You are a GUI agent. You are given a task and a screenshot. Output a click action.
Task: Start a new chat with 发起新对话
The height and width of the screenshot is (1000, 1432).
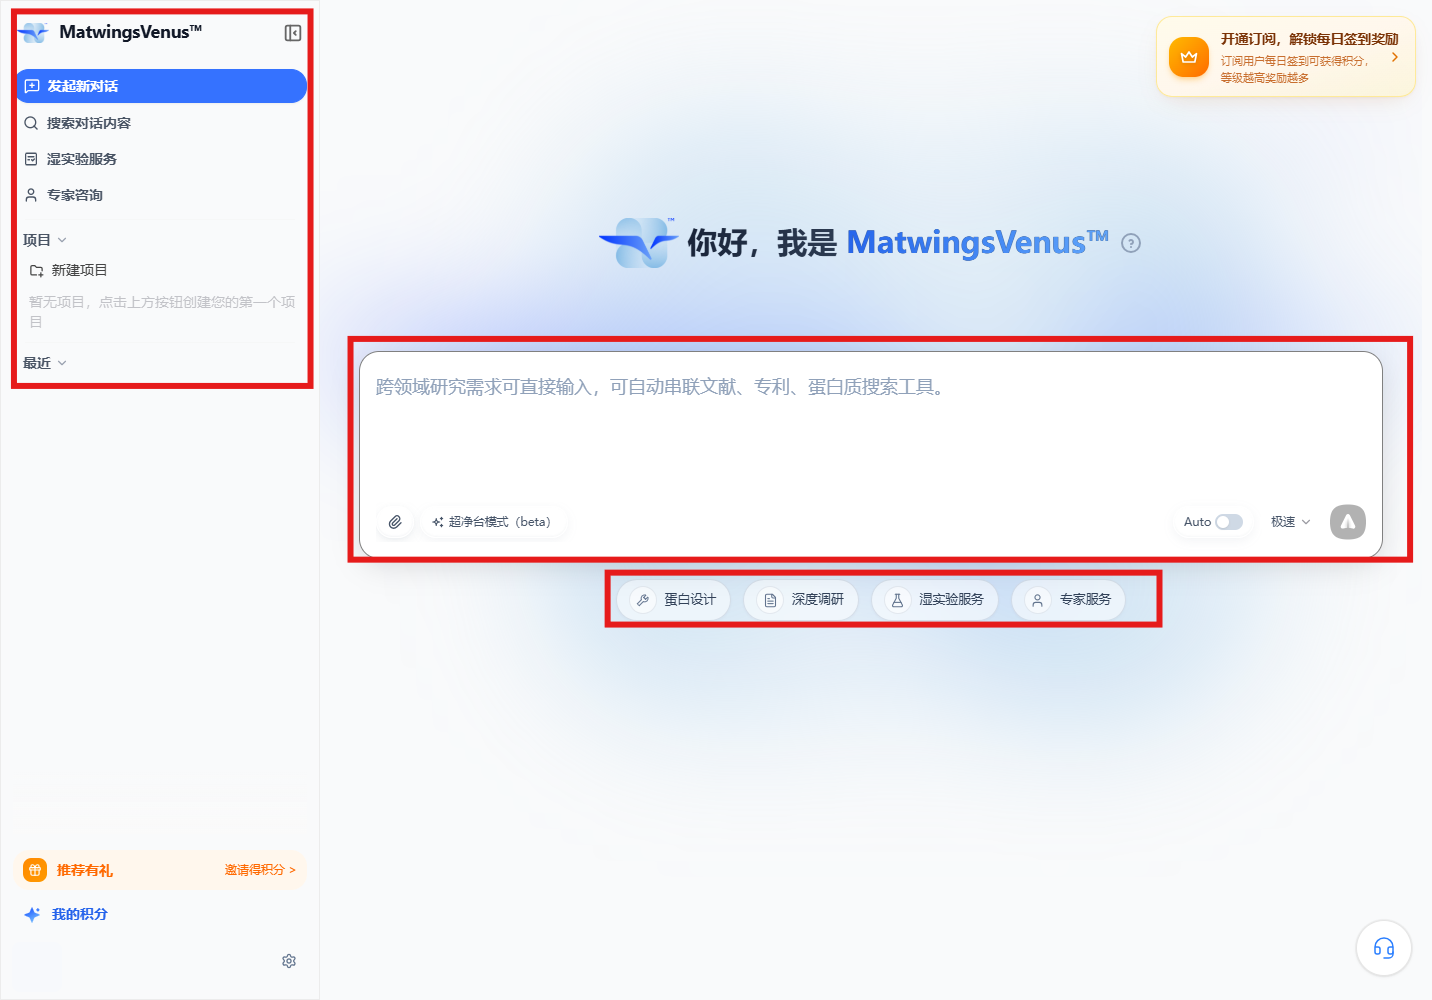tap(162, 86)
